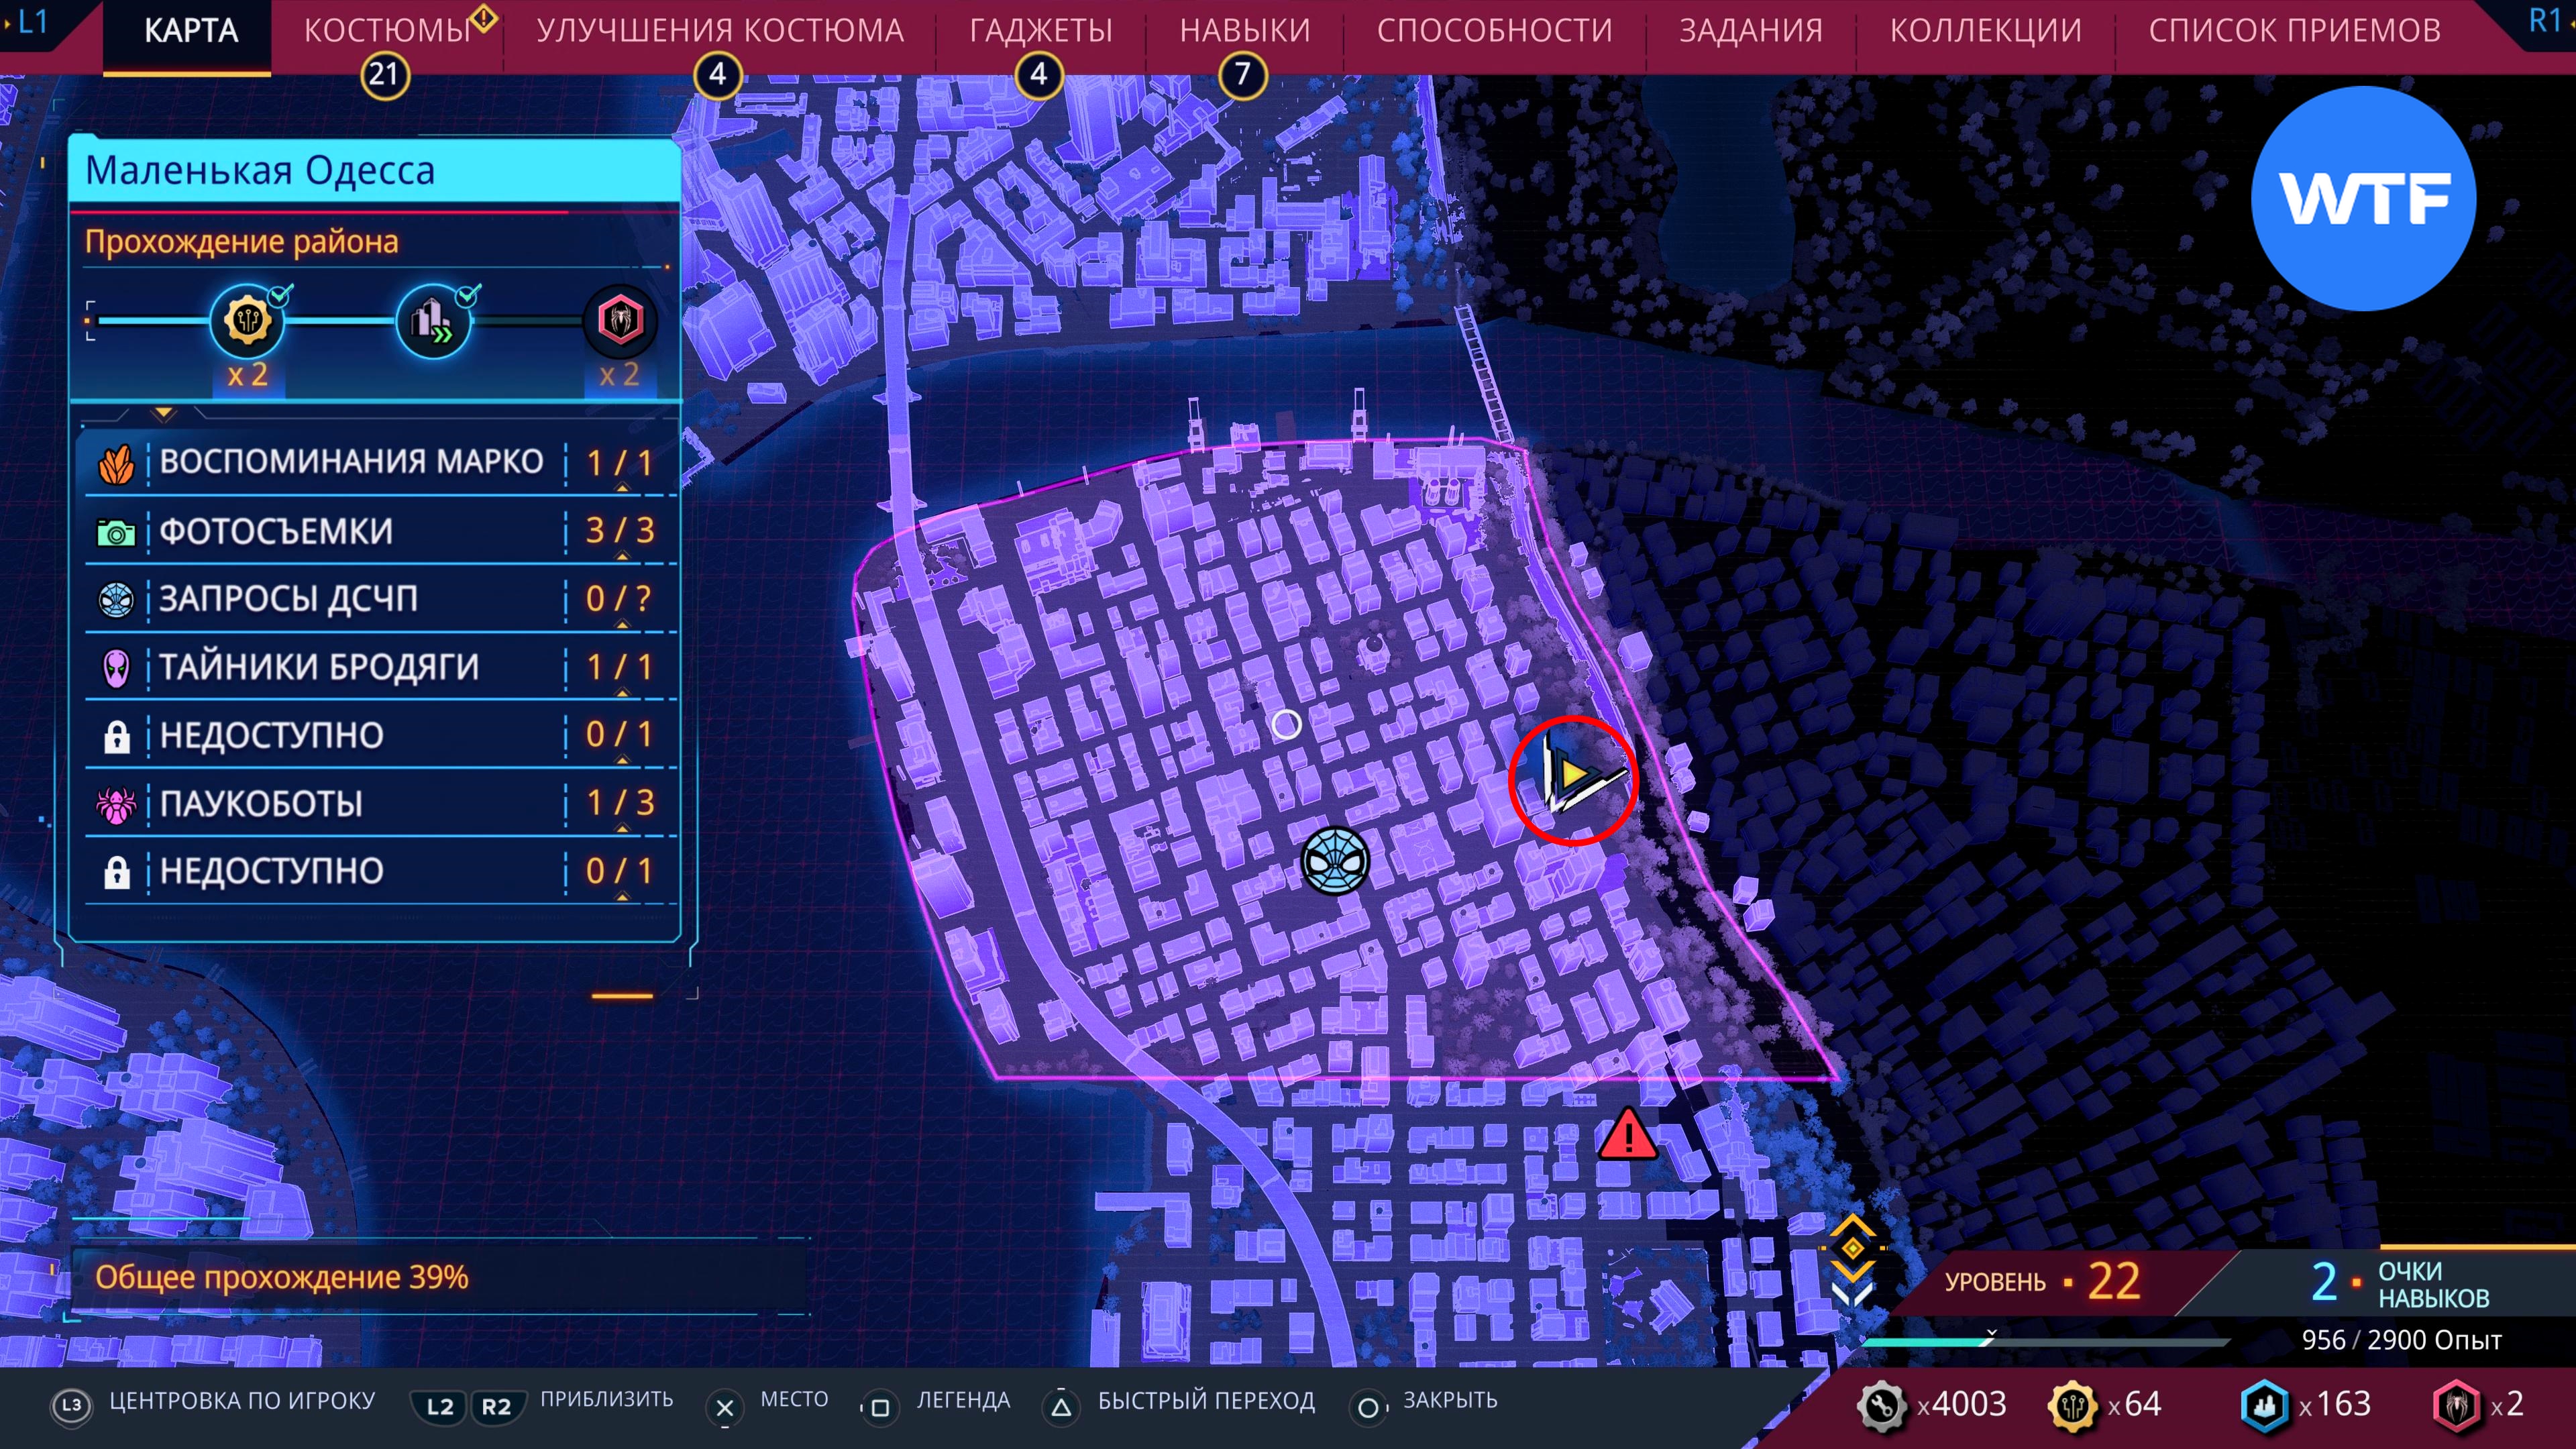Select the red warning triangle crime marker
Image resolution: width=2576 pixels, height=1449 pixels.
tap(1627, 1136)
